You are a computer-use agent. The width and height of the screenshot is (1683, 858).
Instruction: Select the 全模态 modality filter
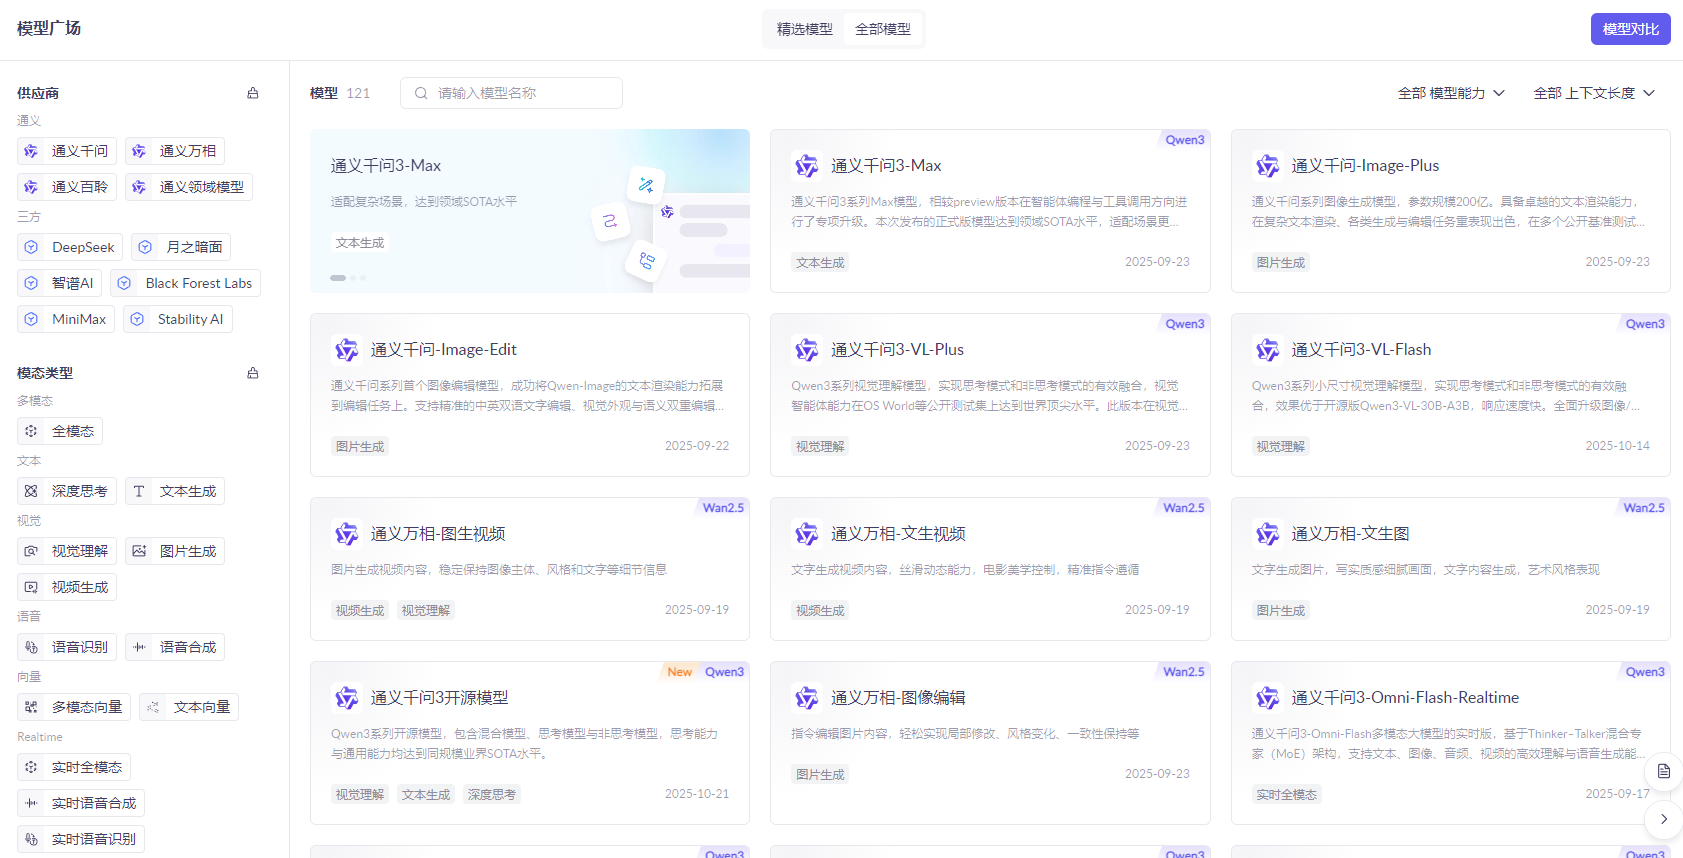point(60,431)
